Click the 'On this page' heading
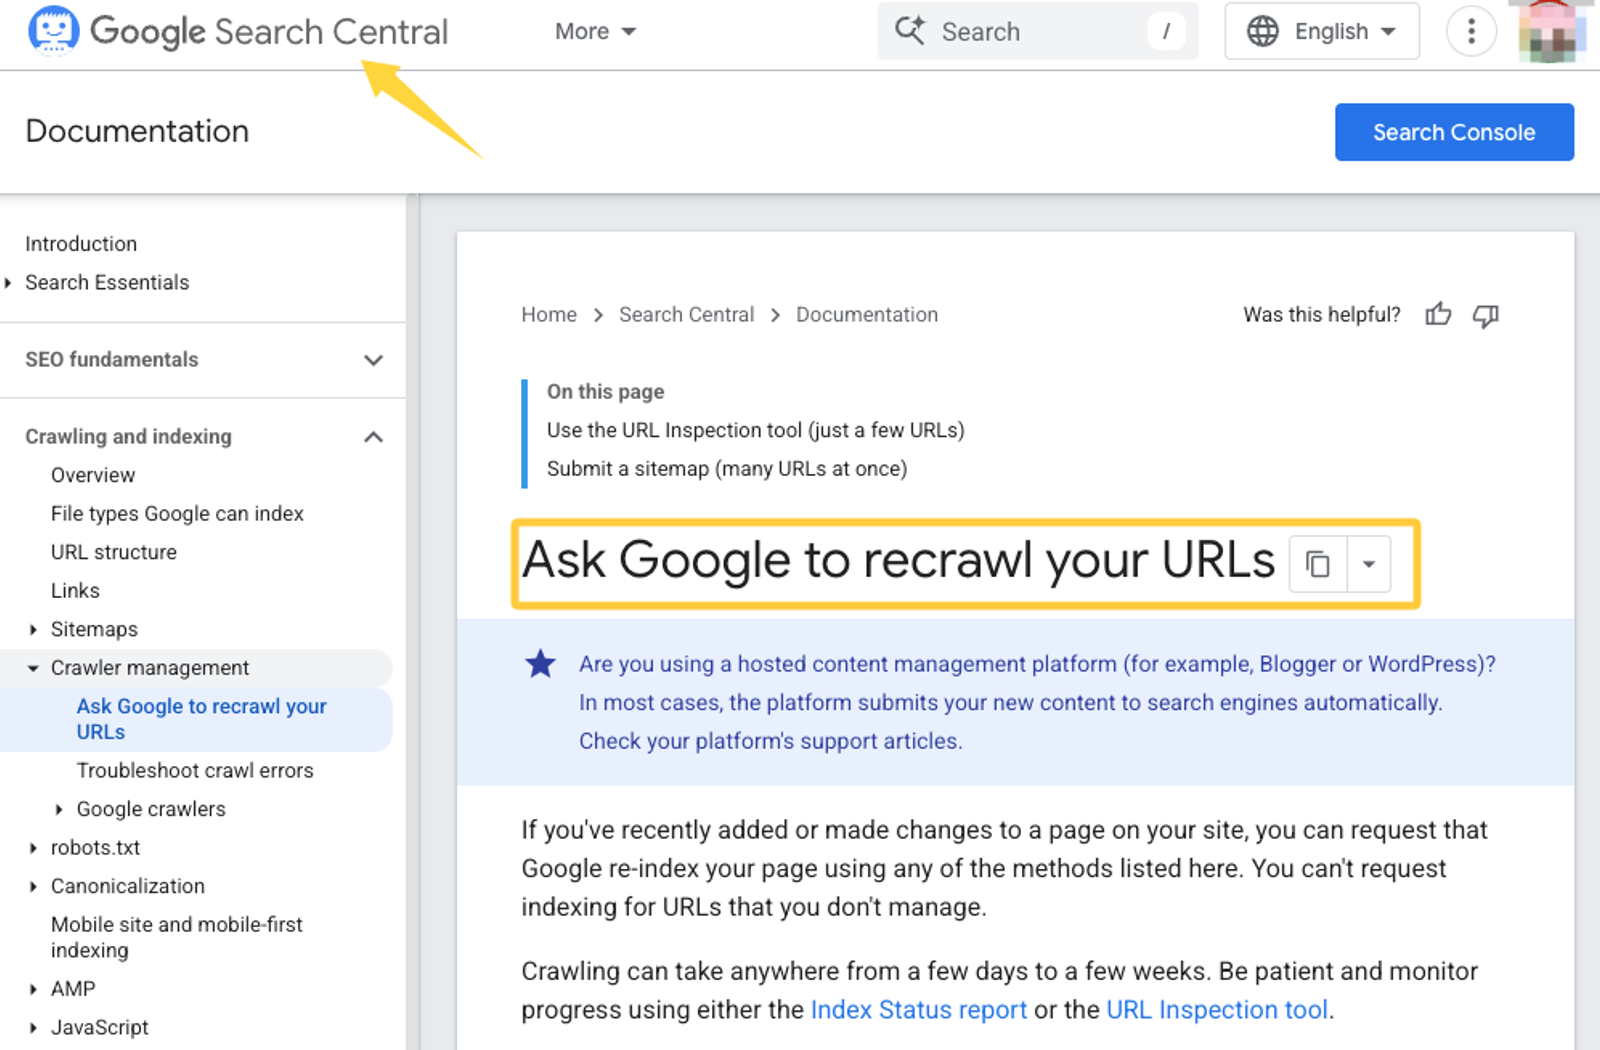Viewport: 1600px width, 1050px height. click(x=605, y=392)
